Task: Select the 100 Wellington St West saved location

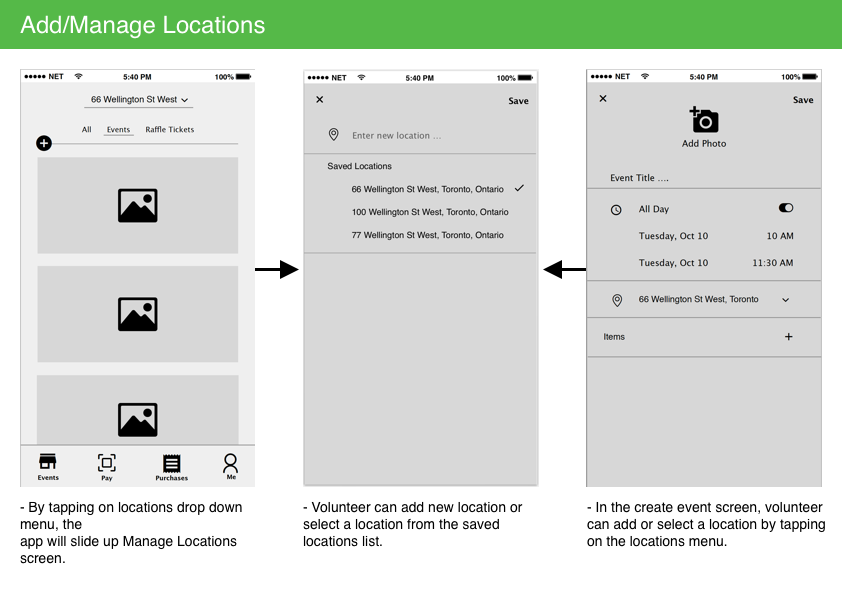Action: (430, 211)
